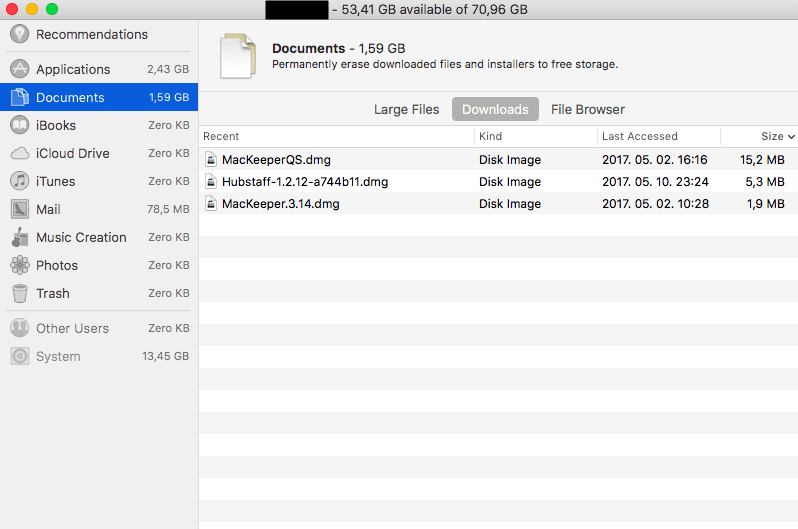Switch to the Large Files tab
Viewport: 798px width, 529px height.
[406, 109]
